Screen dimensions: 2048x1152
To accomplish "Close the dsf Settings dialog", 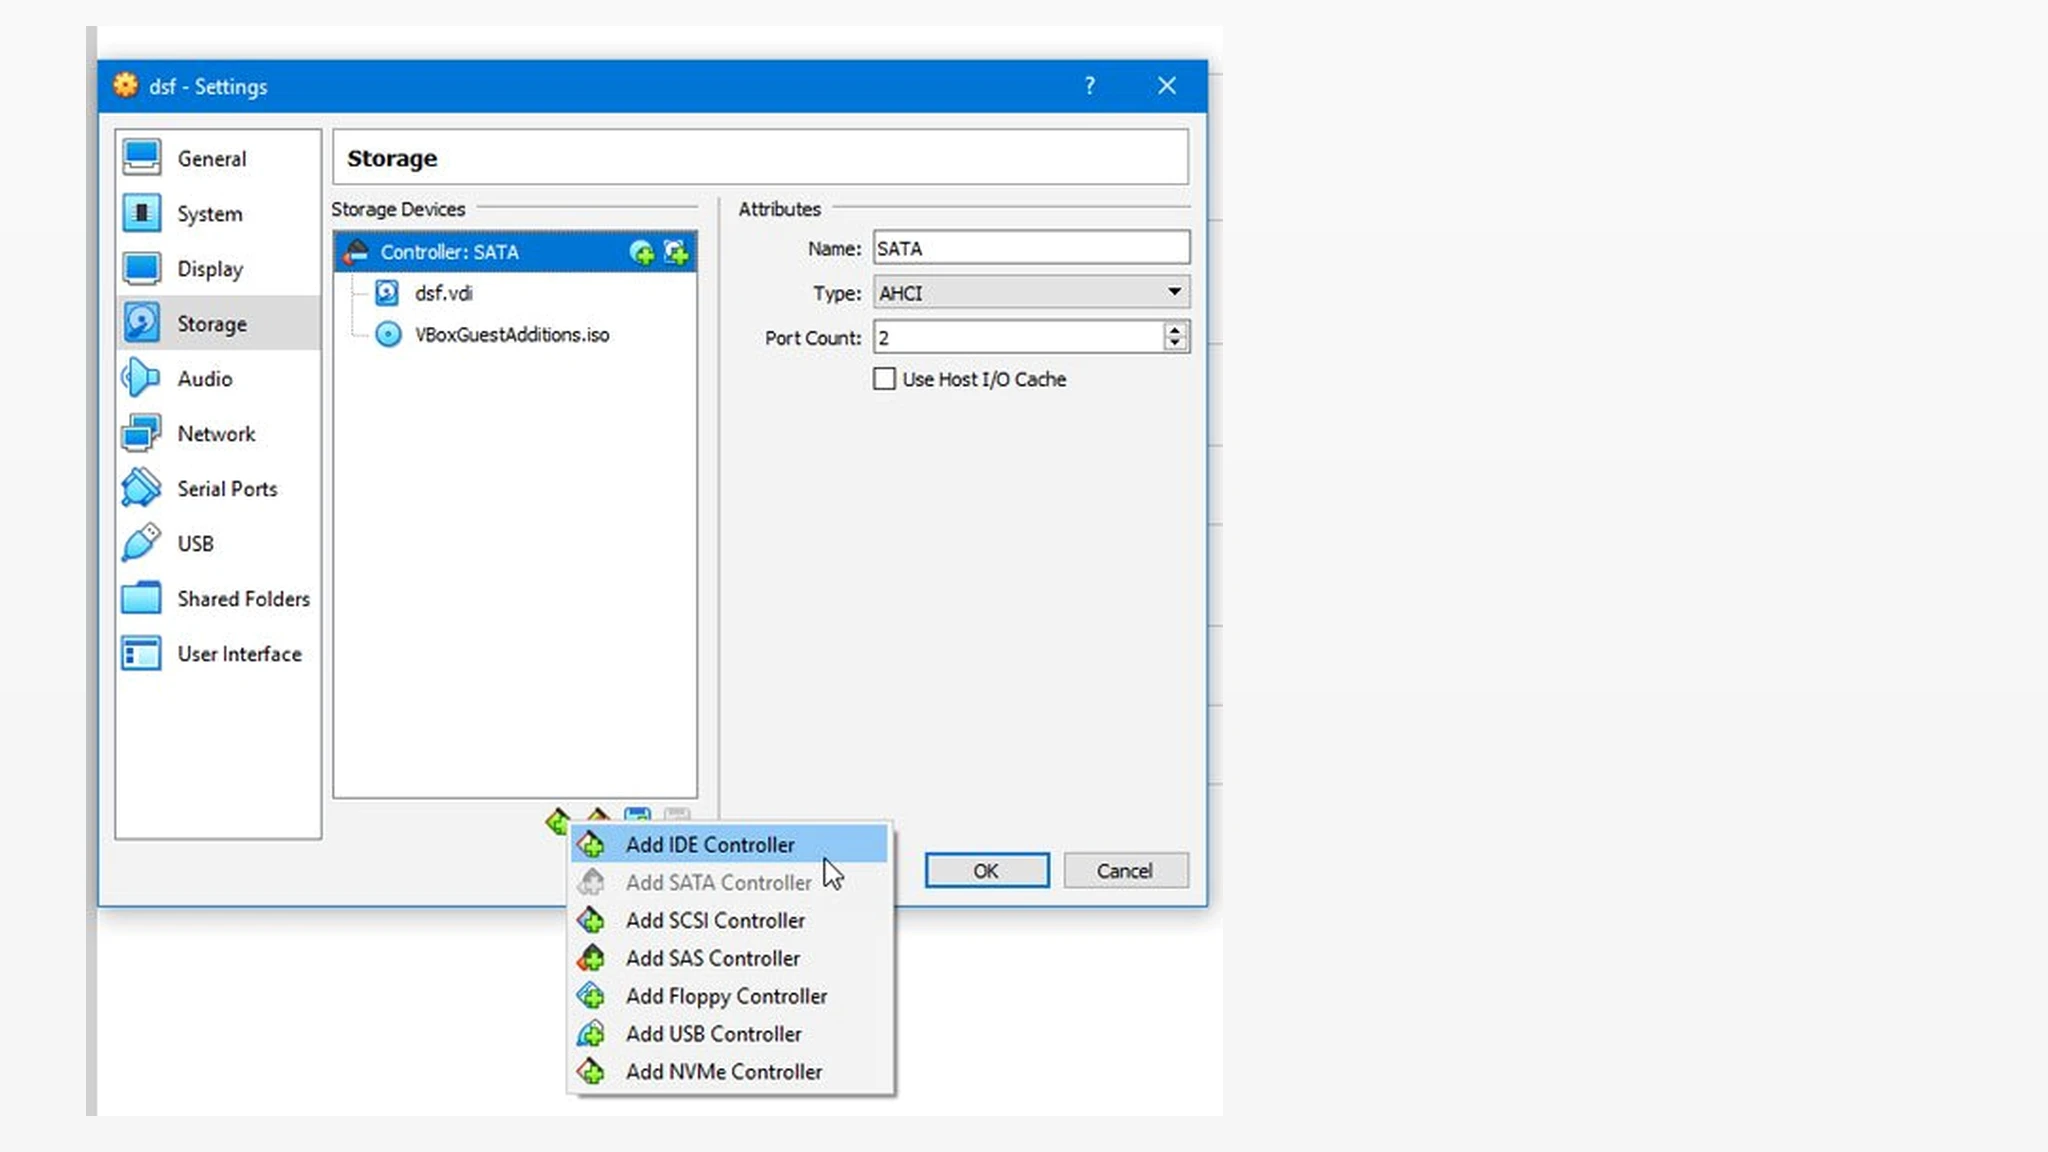I will 1167,86.
